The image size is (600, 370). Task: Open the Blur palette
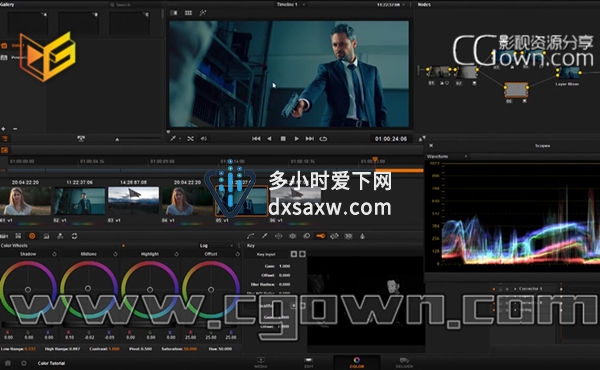point(307,236)
